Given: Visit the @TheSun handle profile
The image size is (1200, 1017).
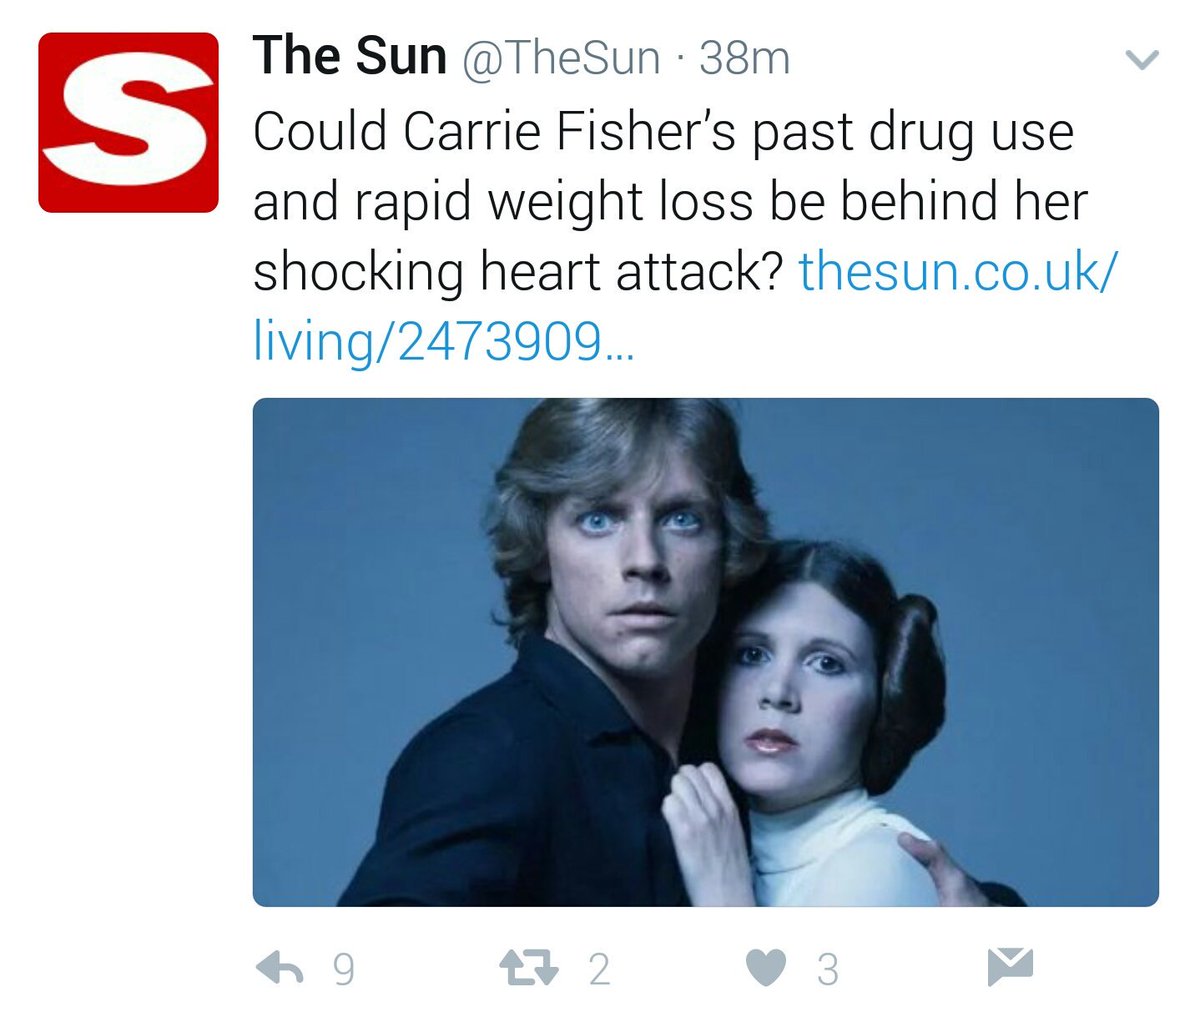Looking at the screenshot, I should click(x=560, y=58).
